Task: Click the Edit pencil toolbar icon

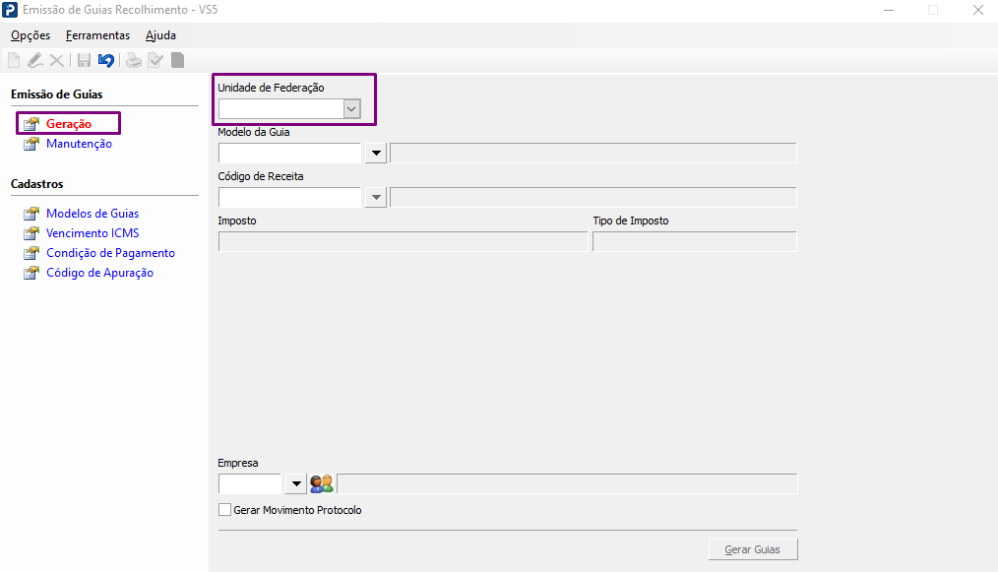Action: (35, 60)
